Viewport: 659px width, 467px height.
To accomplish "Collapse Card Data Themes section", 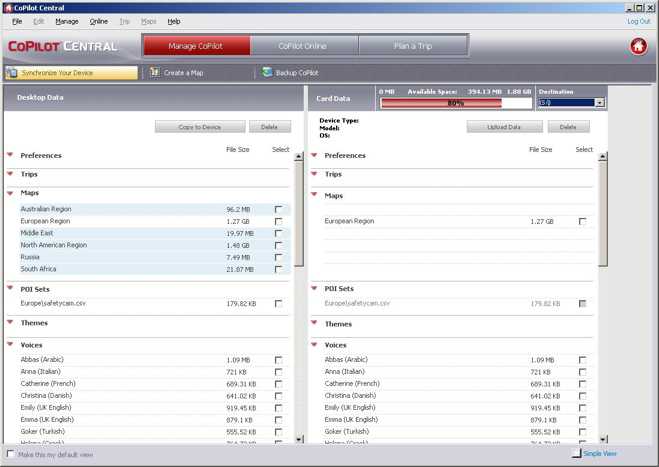I will pos(314,323).
